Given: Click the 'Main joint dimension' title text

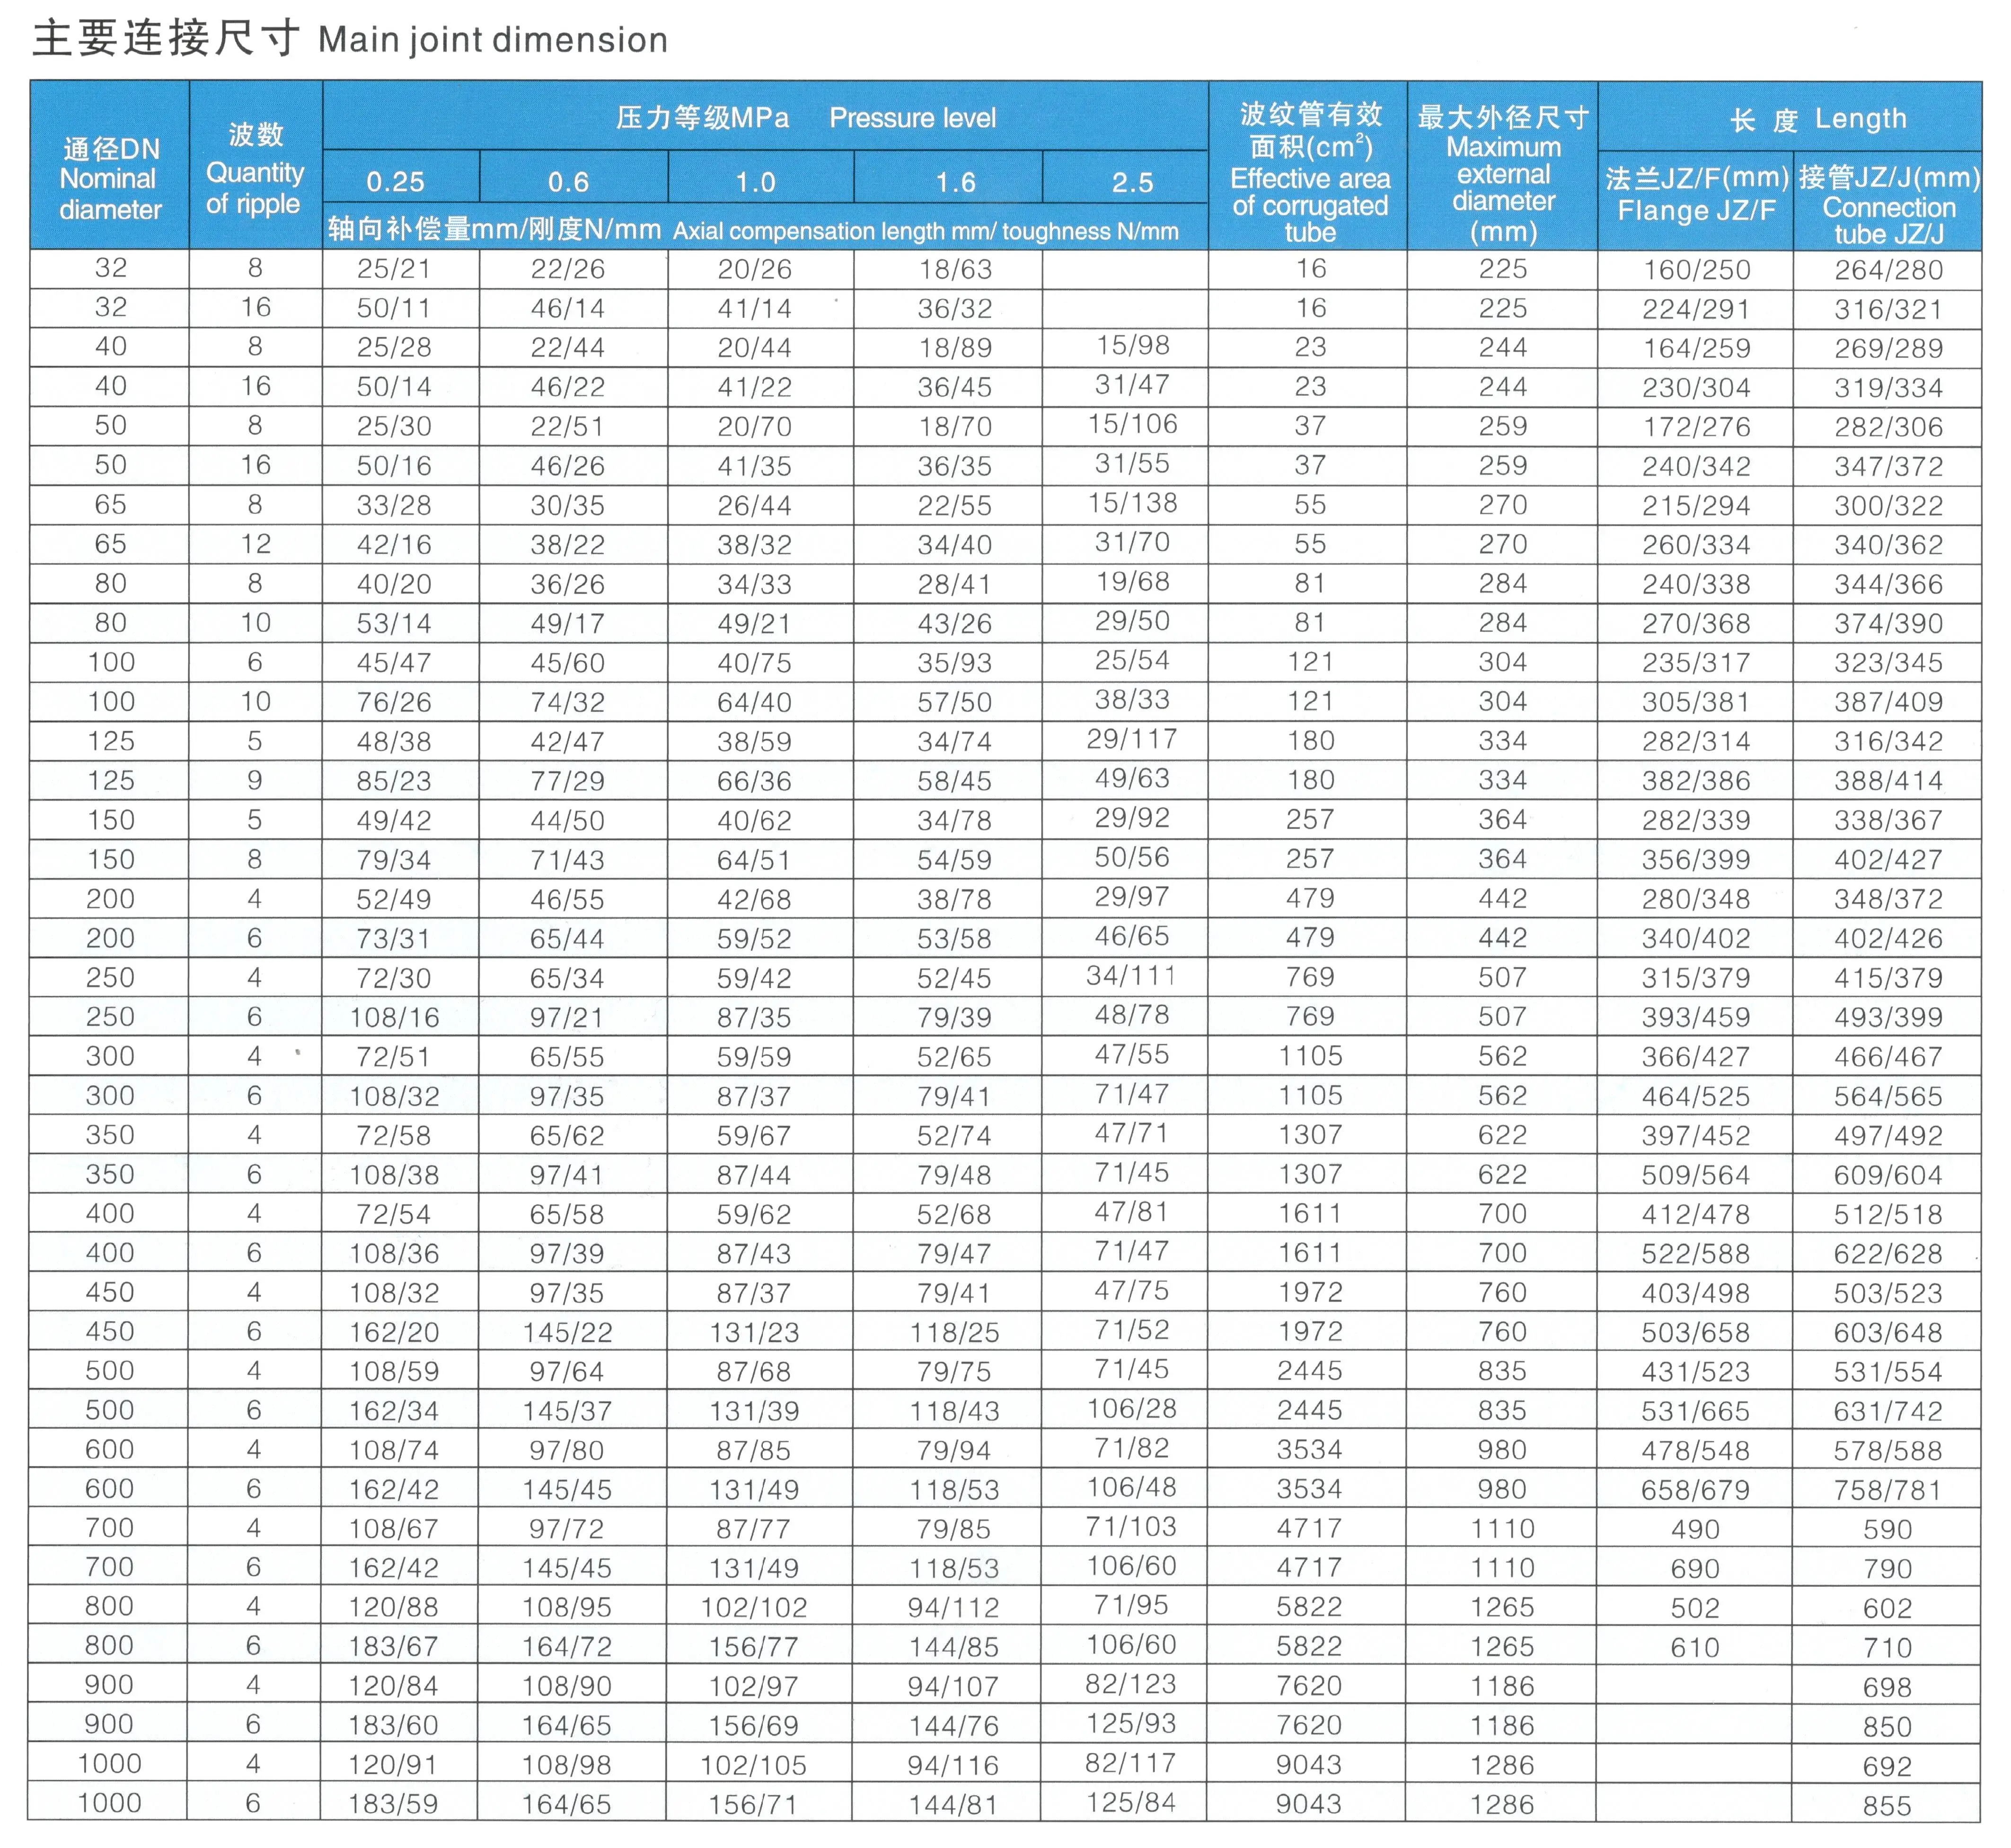Looking at the screenshot, I should click(x=492, y=40).
